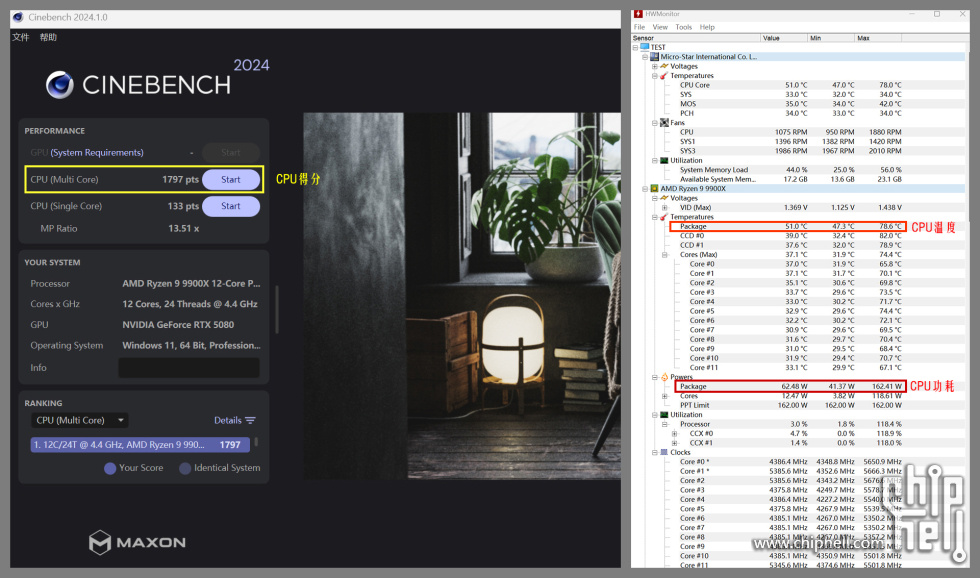Open ranking Details in Cinebench

235,421
